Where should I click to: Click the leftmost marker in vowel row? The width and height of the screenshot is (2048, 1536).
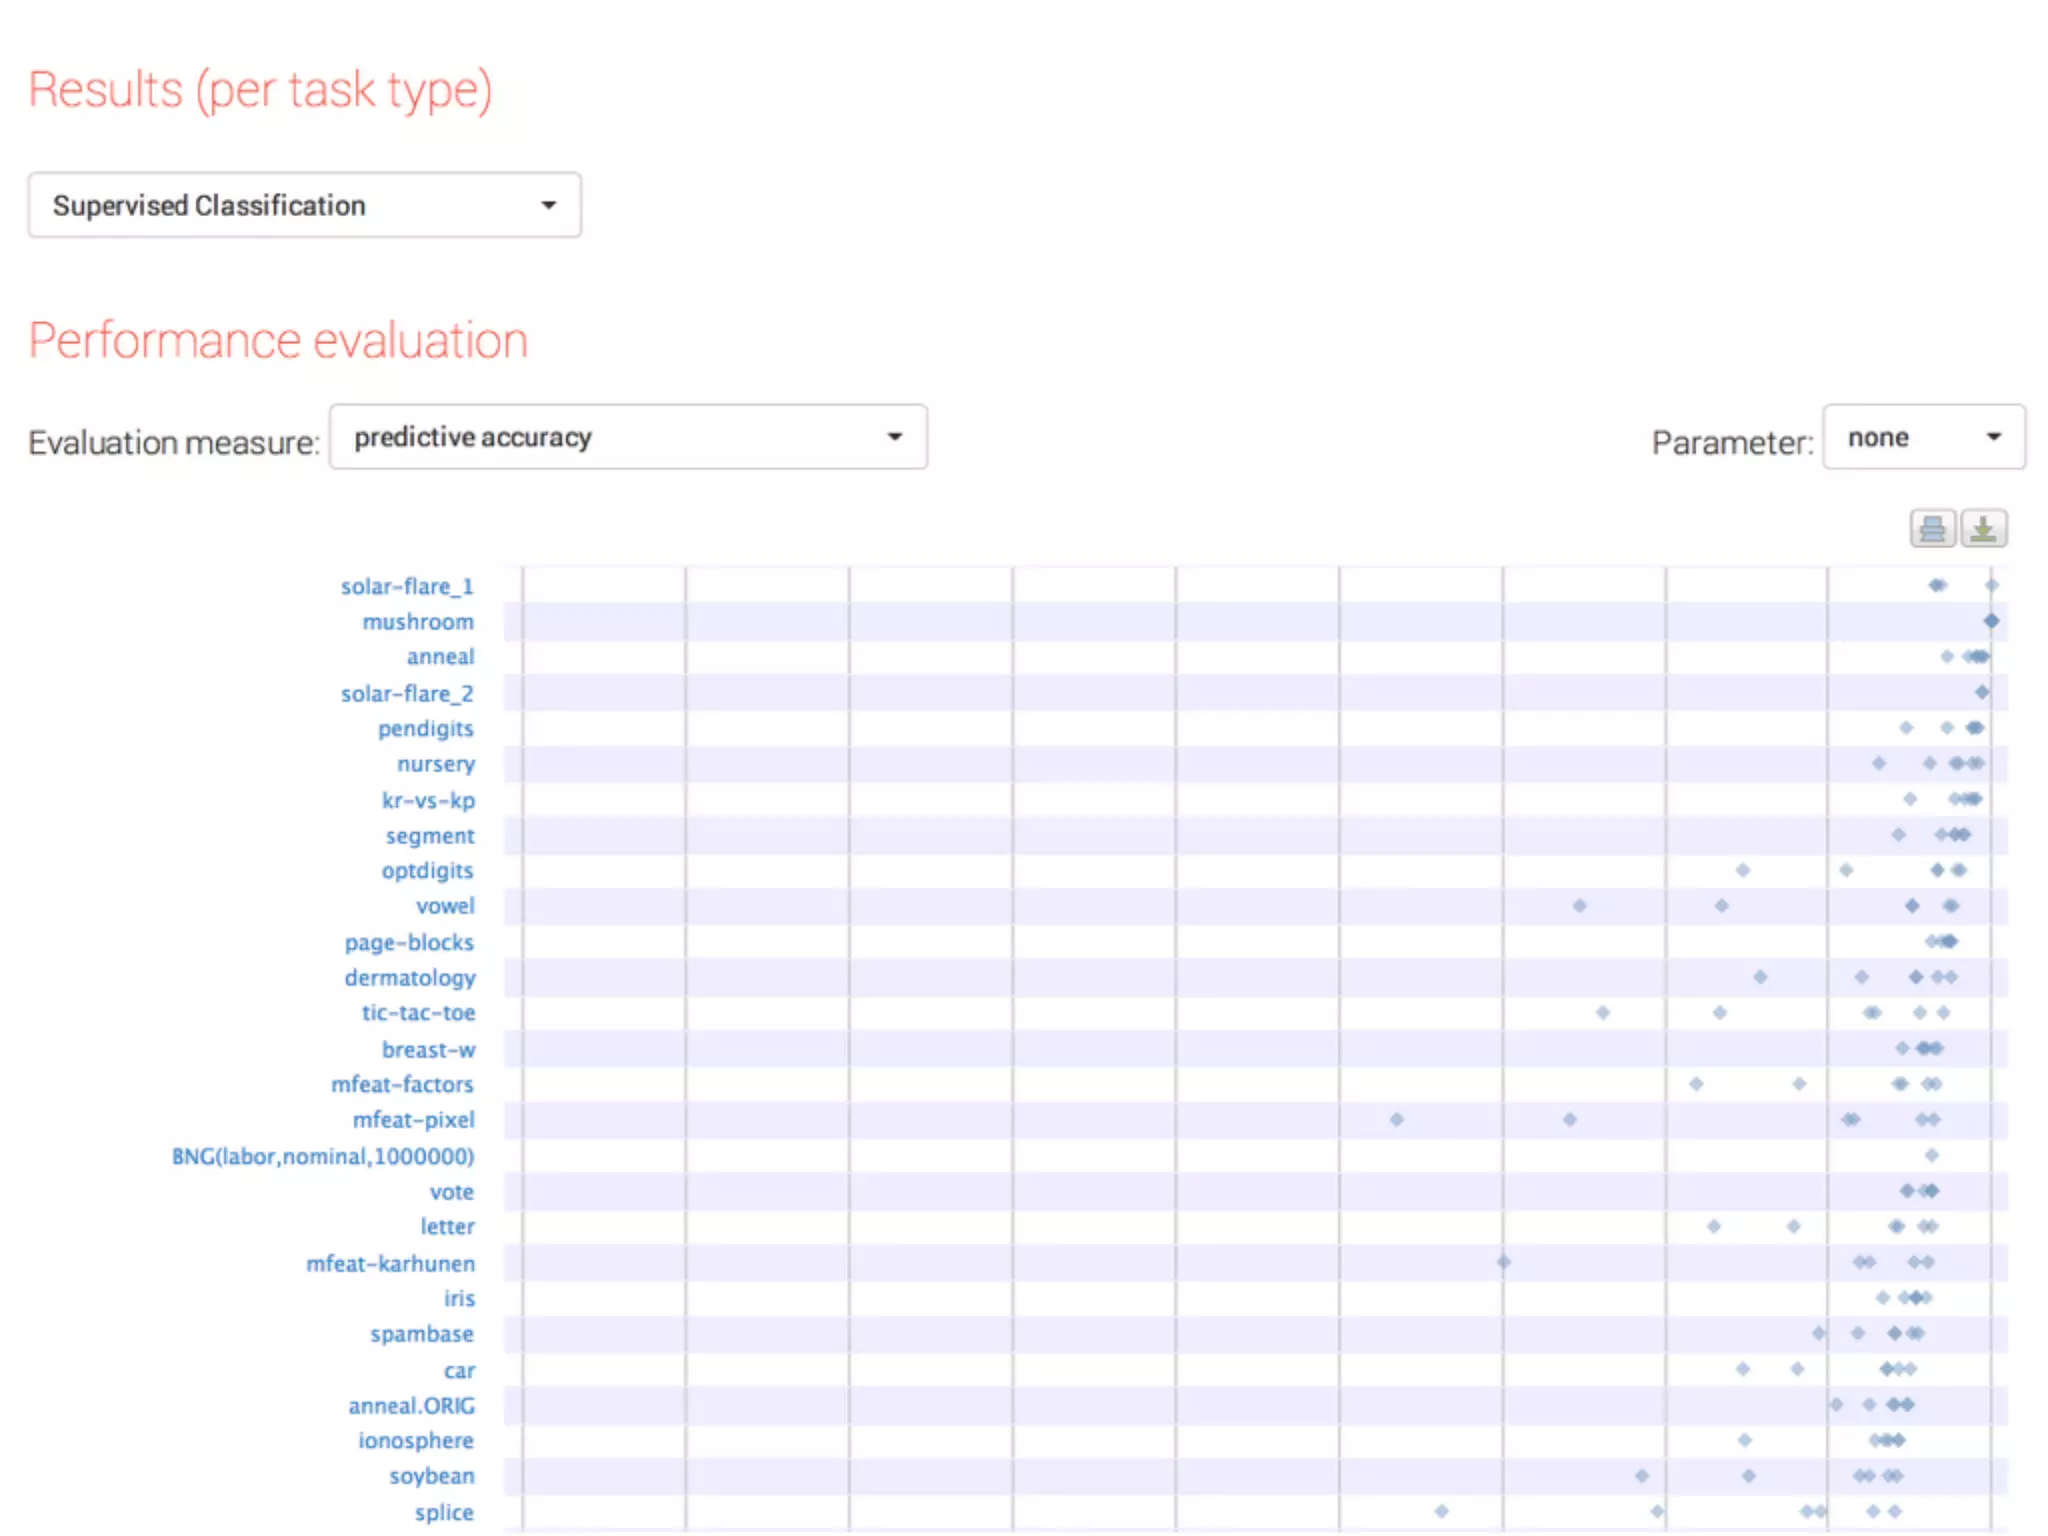pyautogui.click(x=1579, y=906)
